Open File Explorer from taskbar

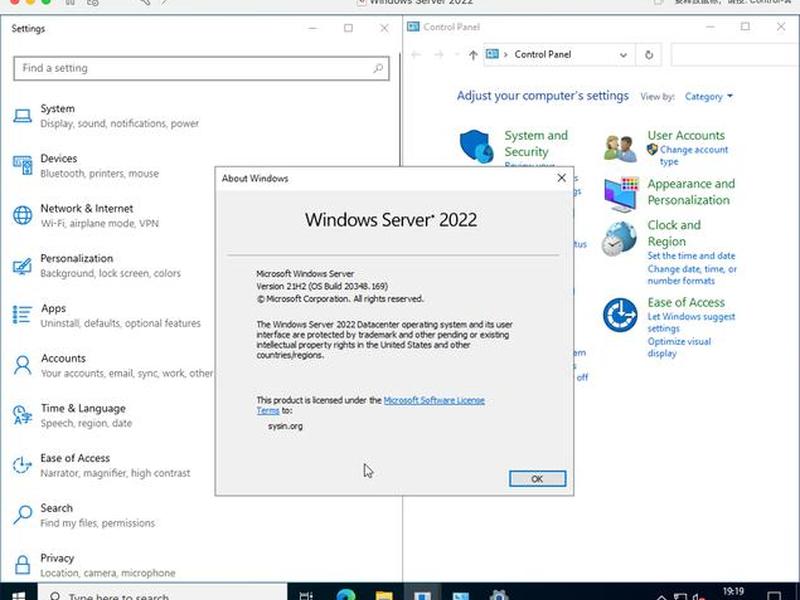pyautogui.click(x=384, y=595)
